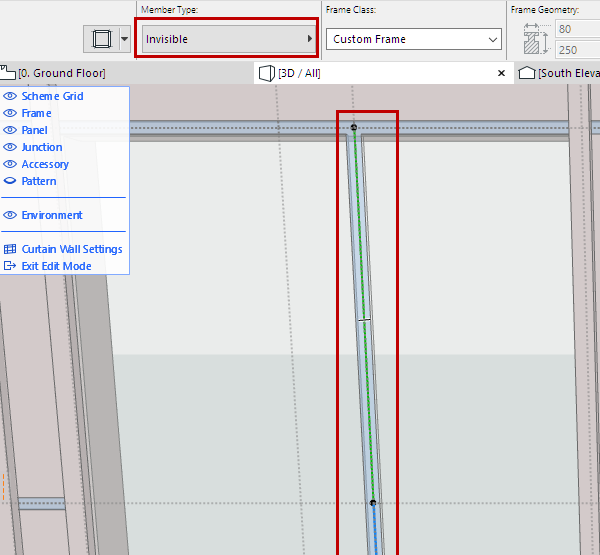The height and width of the screenshot is (555, 600).
Task: Open Curtain Wall Settings
Action: 71,249
